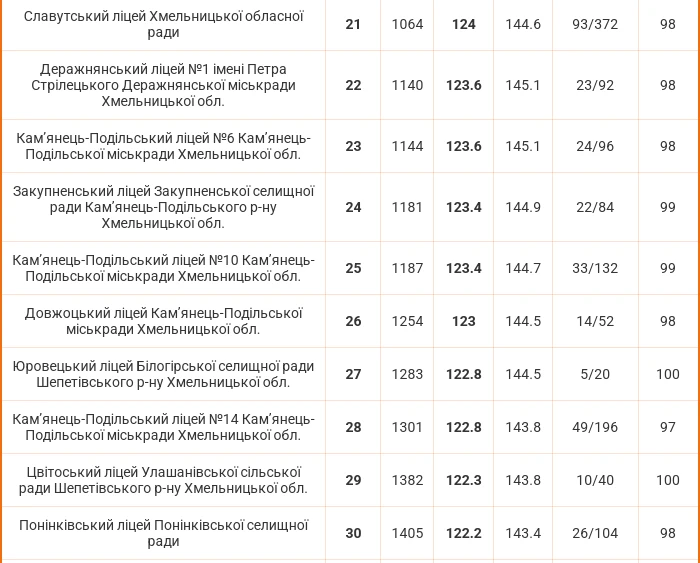
Task: Select the rank cell showing 29
Action: pos(353,480)
